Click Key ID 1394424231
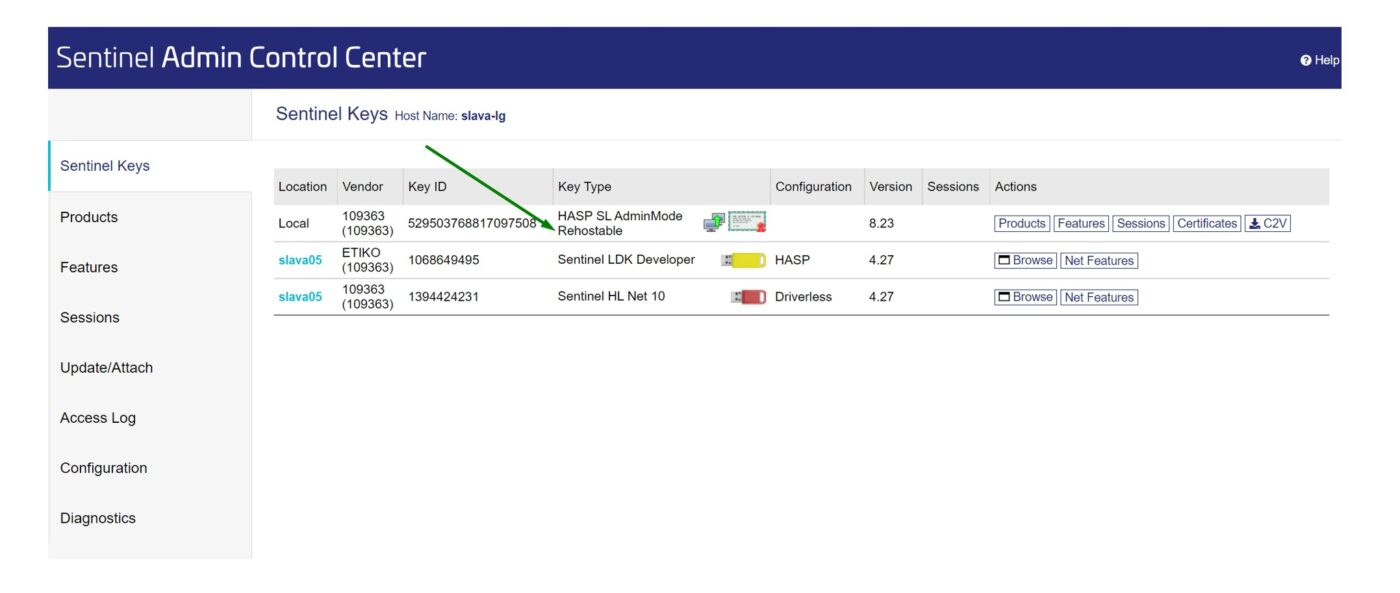Viewport: 1400px width, 593px height. 443,297
